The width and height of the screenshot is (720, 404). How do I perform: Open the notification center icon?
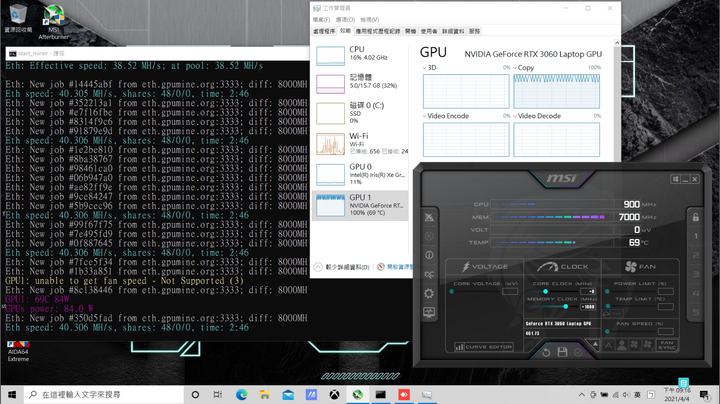(x=704, y=394)
